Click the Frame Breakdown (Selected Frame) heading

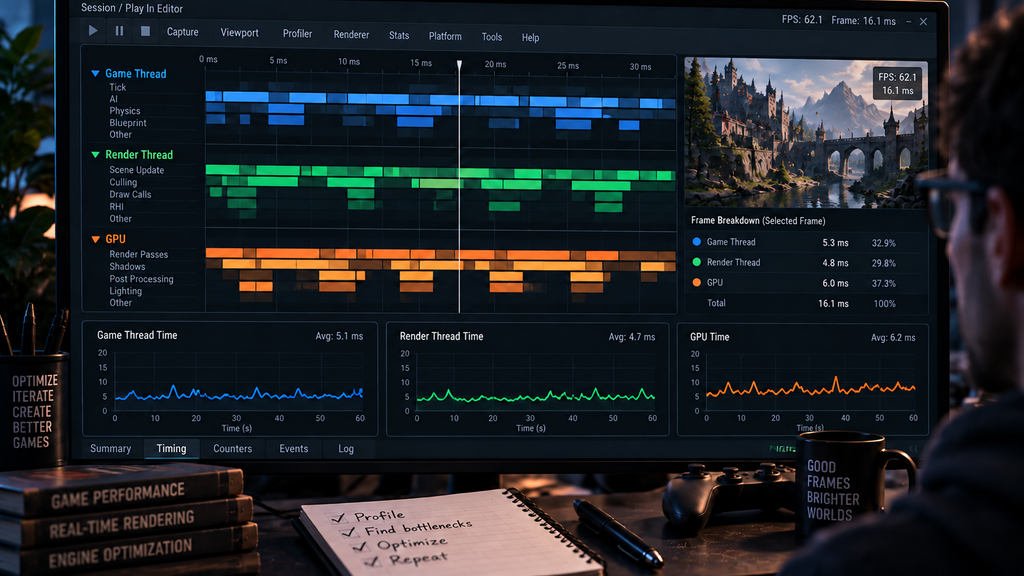click(x=758, y=221)
